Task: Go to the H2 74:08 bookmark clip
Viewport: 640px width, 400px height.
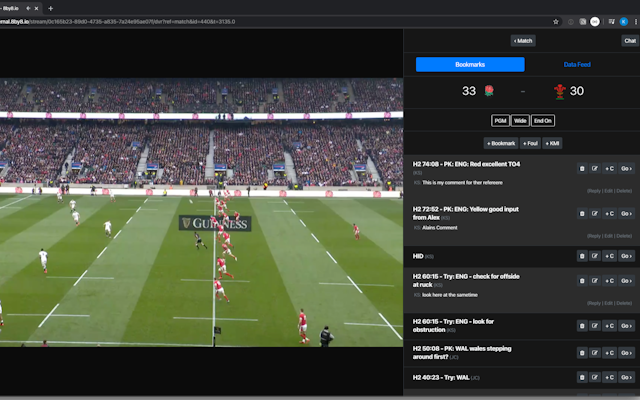Action: 626,169
